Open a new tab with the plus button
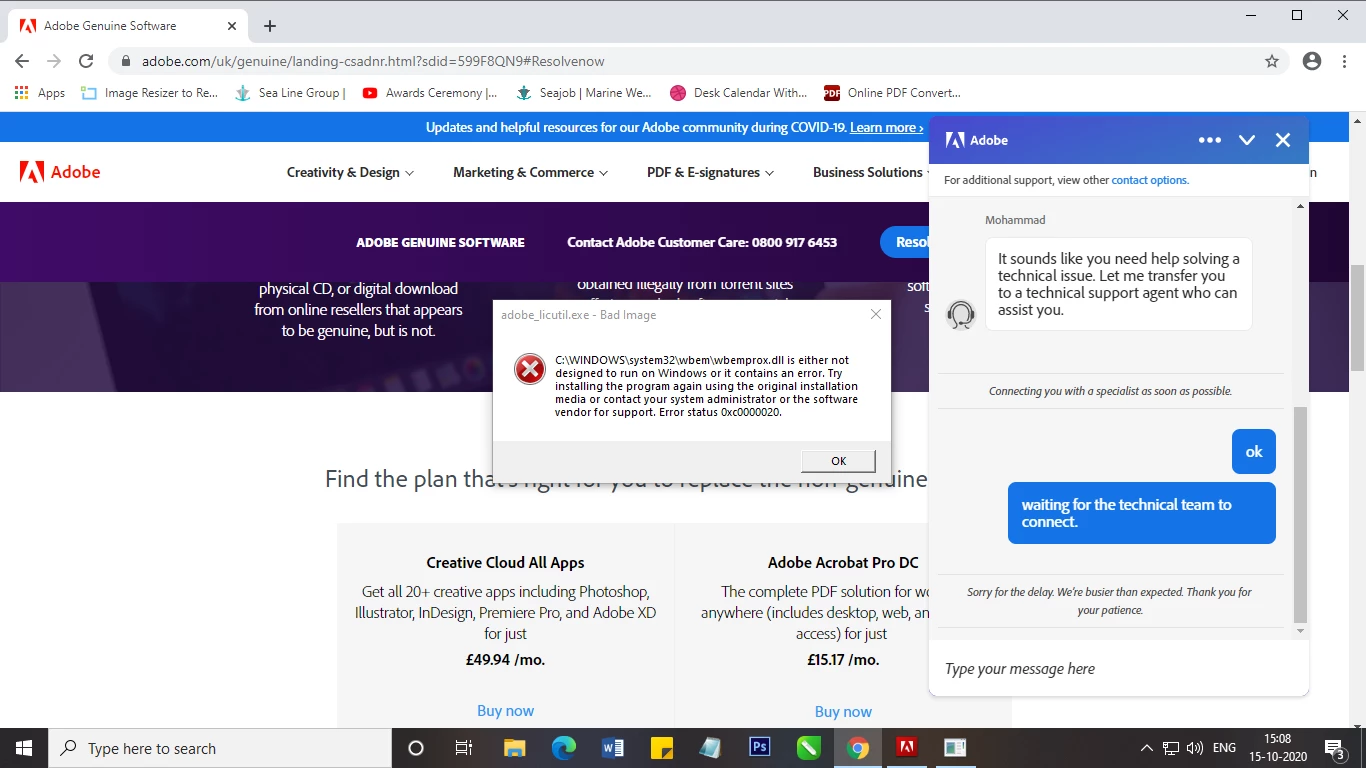This screenshot has width=1366, height=768. (270, 26)
